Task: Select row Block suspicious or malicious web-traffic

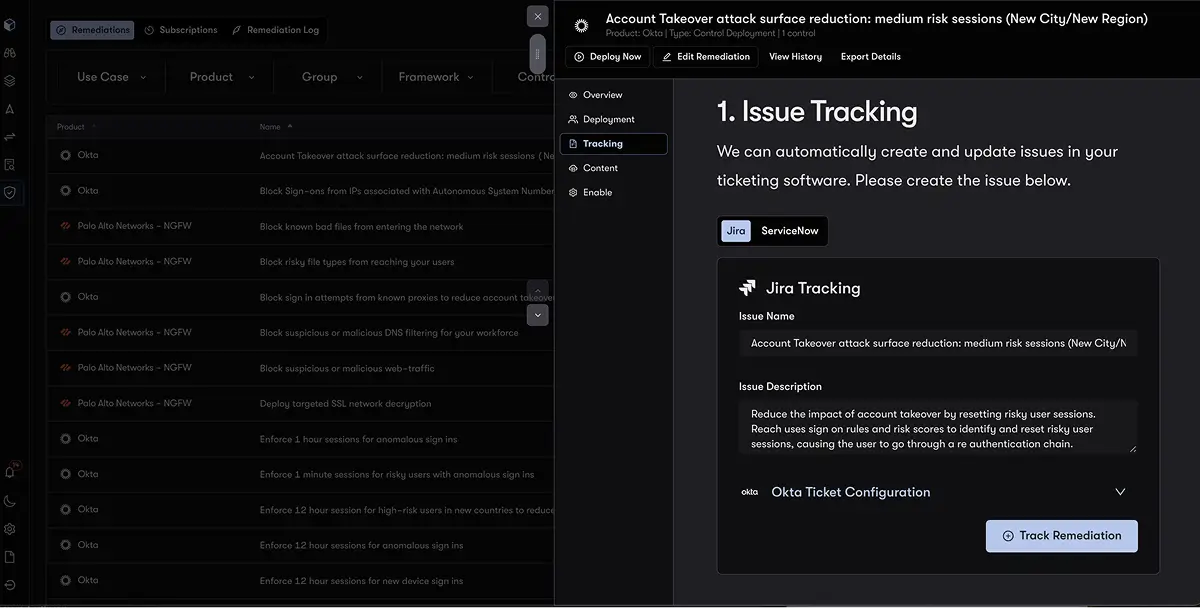Action: click(300, 368)
